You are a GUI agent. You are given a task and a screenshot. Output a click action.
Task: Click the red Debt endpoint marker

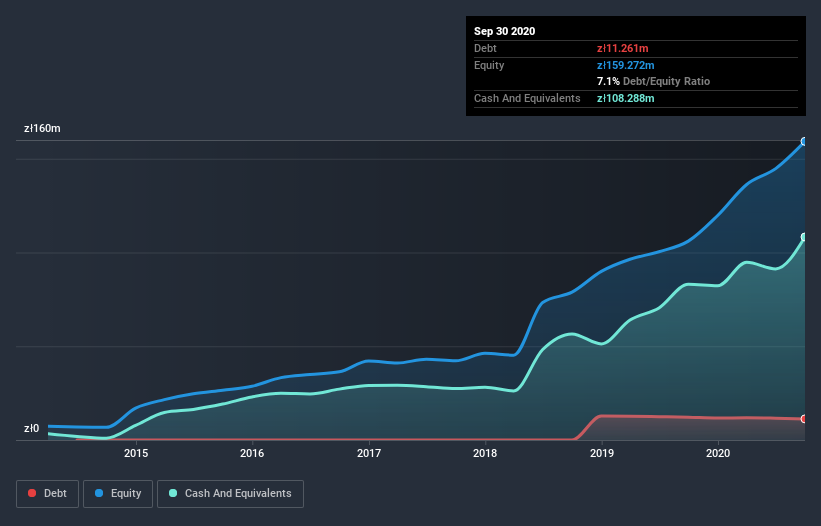[804, 419]
